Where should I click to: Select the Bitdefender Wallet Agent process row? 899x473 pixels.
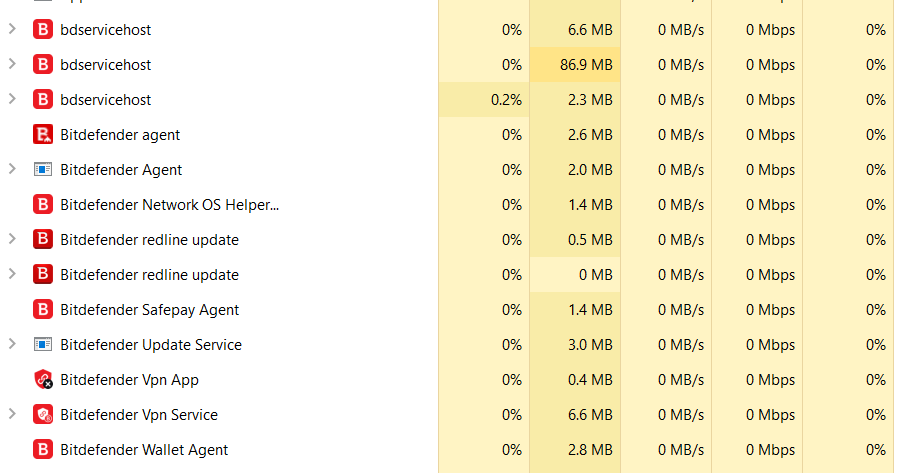(x=144, y=450)
